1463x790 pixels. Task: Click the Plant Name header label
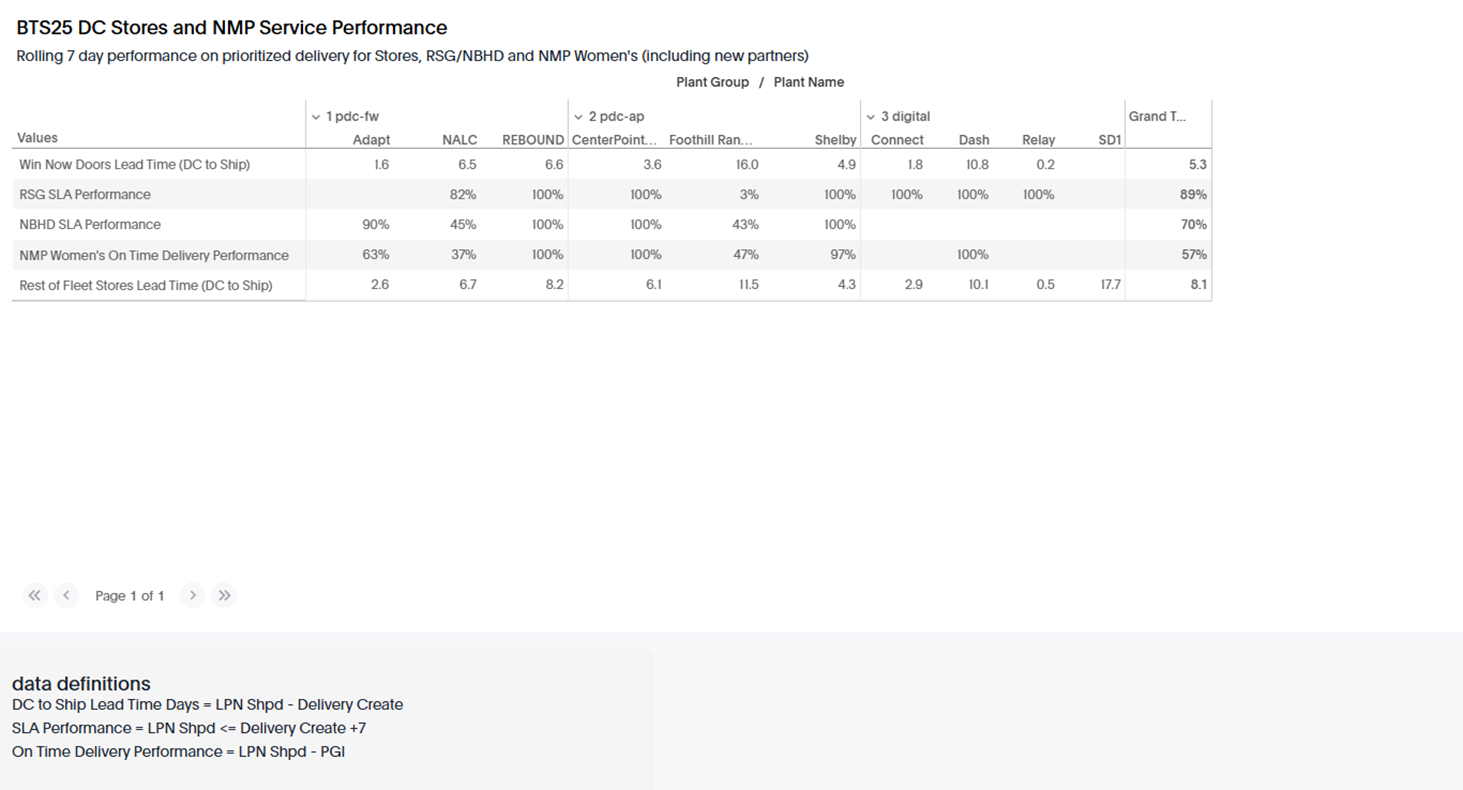point(809,82)
